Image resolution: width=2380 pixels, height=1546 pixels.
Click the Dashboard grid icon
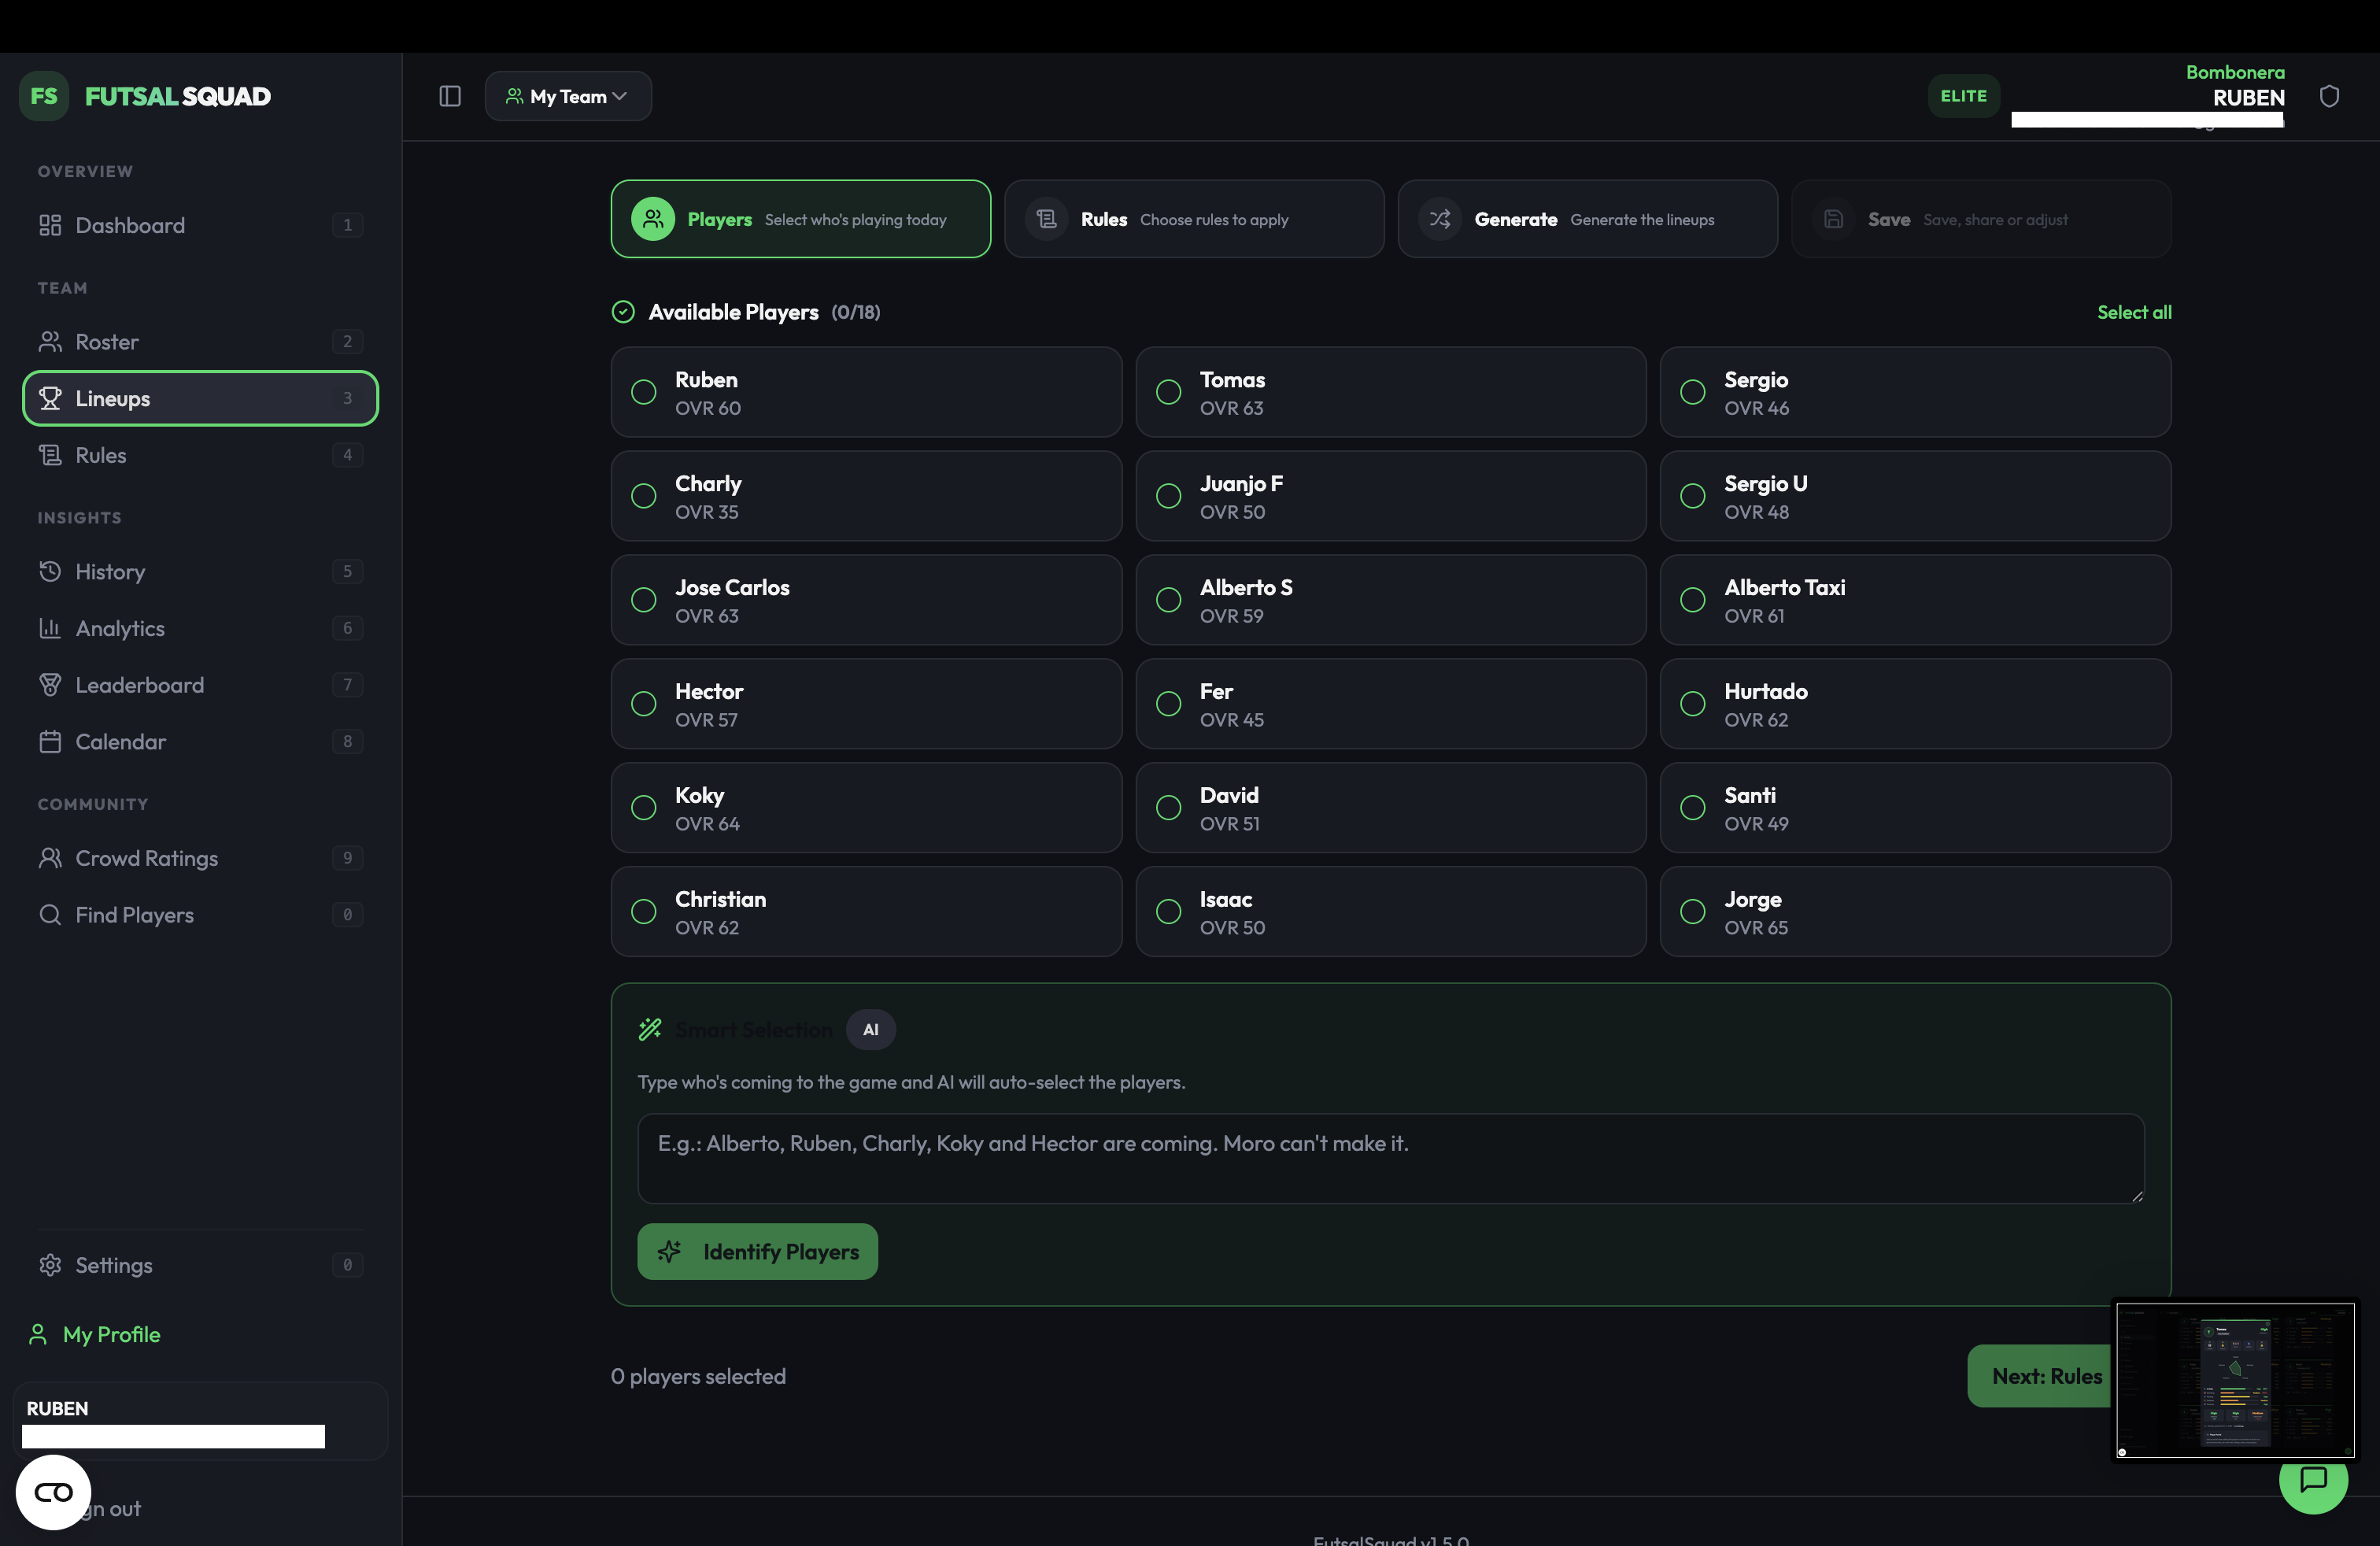click(50, 225)
